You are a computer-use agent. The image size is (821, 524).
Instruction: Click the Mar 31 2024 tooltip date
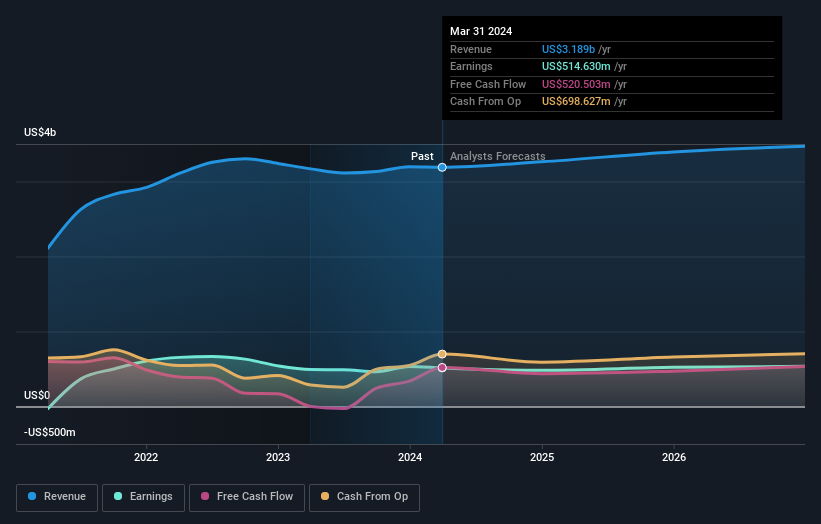pyautogui.click(x=481, y=31)
